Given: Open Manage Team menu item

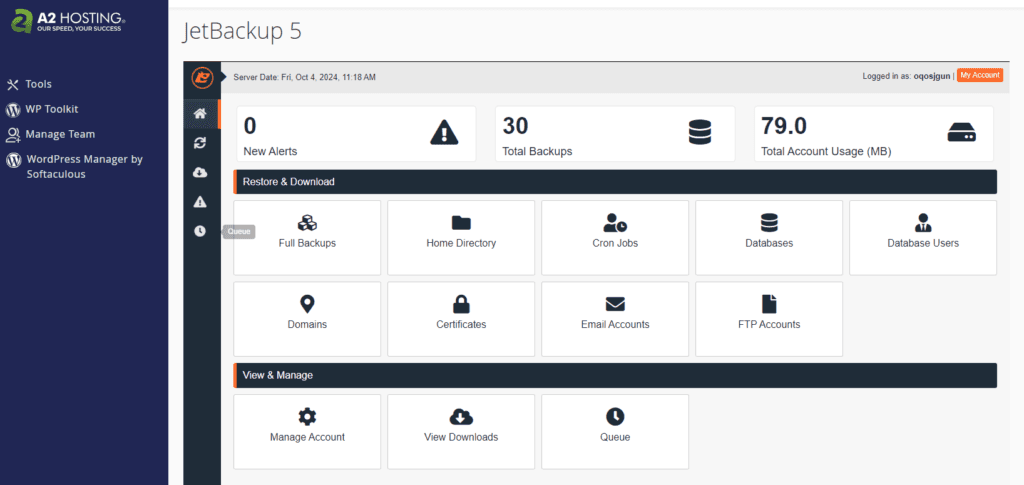Looking at the screenshot, I should point(60,134).
